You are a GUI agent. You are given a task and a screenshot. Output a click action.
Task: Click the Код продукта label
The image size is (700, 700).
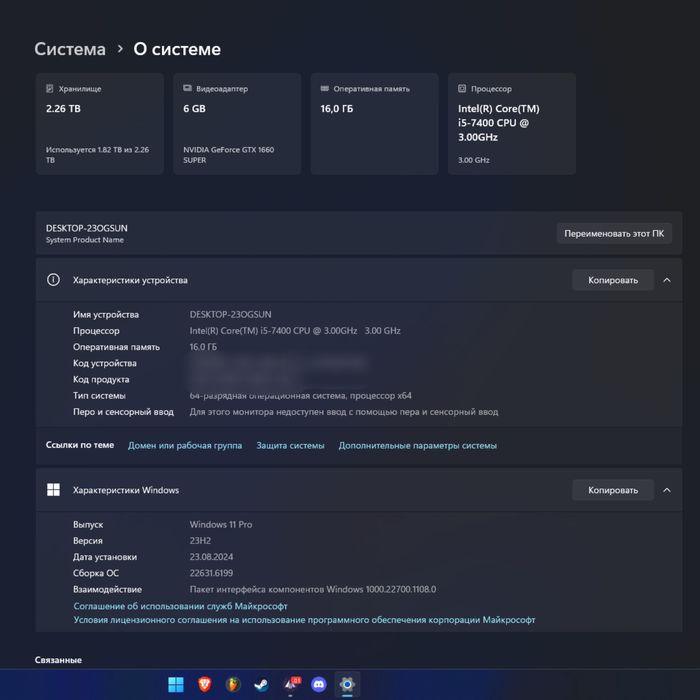pos(101,379)
